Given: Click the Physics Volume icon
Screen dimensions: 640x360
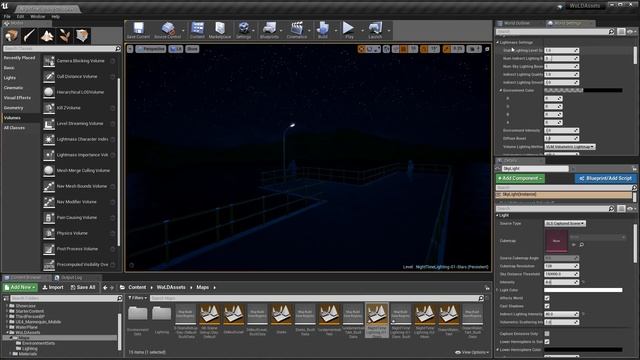Looking at the screenshot, I should point(49,233).
